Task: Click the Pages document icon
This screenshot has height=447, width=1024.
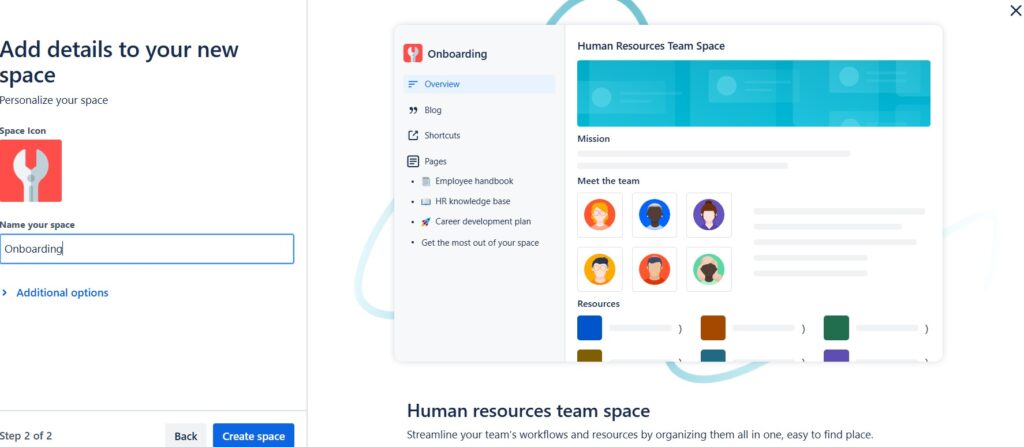Action: [x=413, y=161]
